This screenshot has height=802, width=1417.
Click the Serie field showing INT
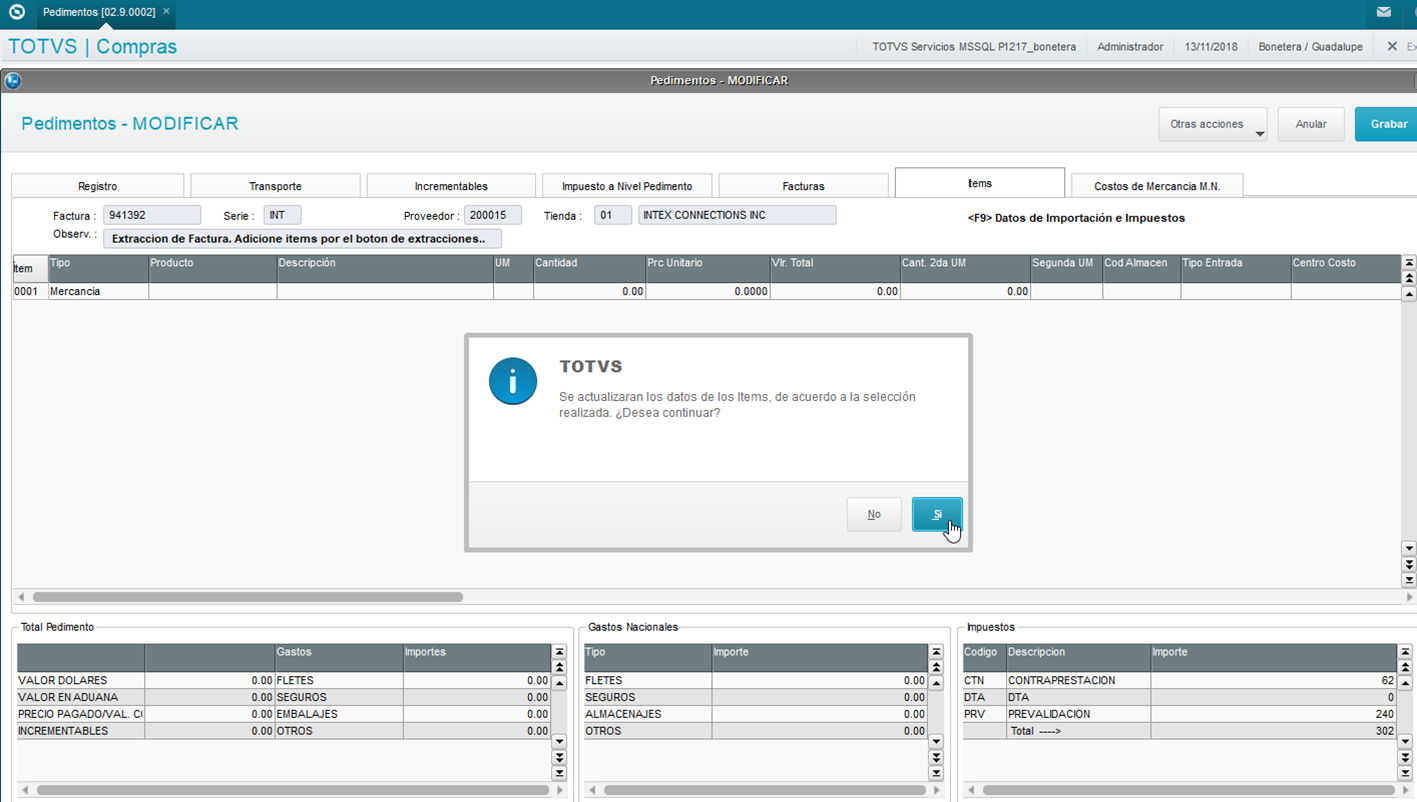pyautogui.click(x=282, y=215)
